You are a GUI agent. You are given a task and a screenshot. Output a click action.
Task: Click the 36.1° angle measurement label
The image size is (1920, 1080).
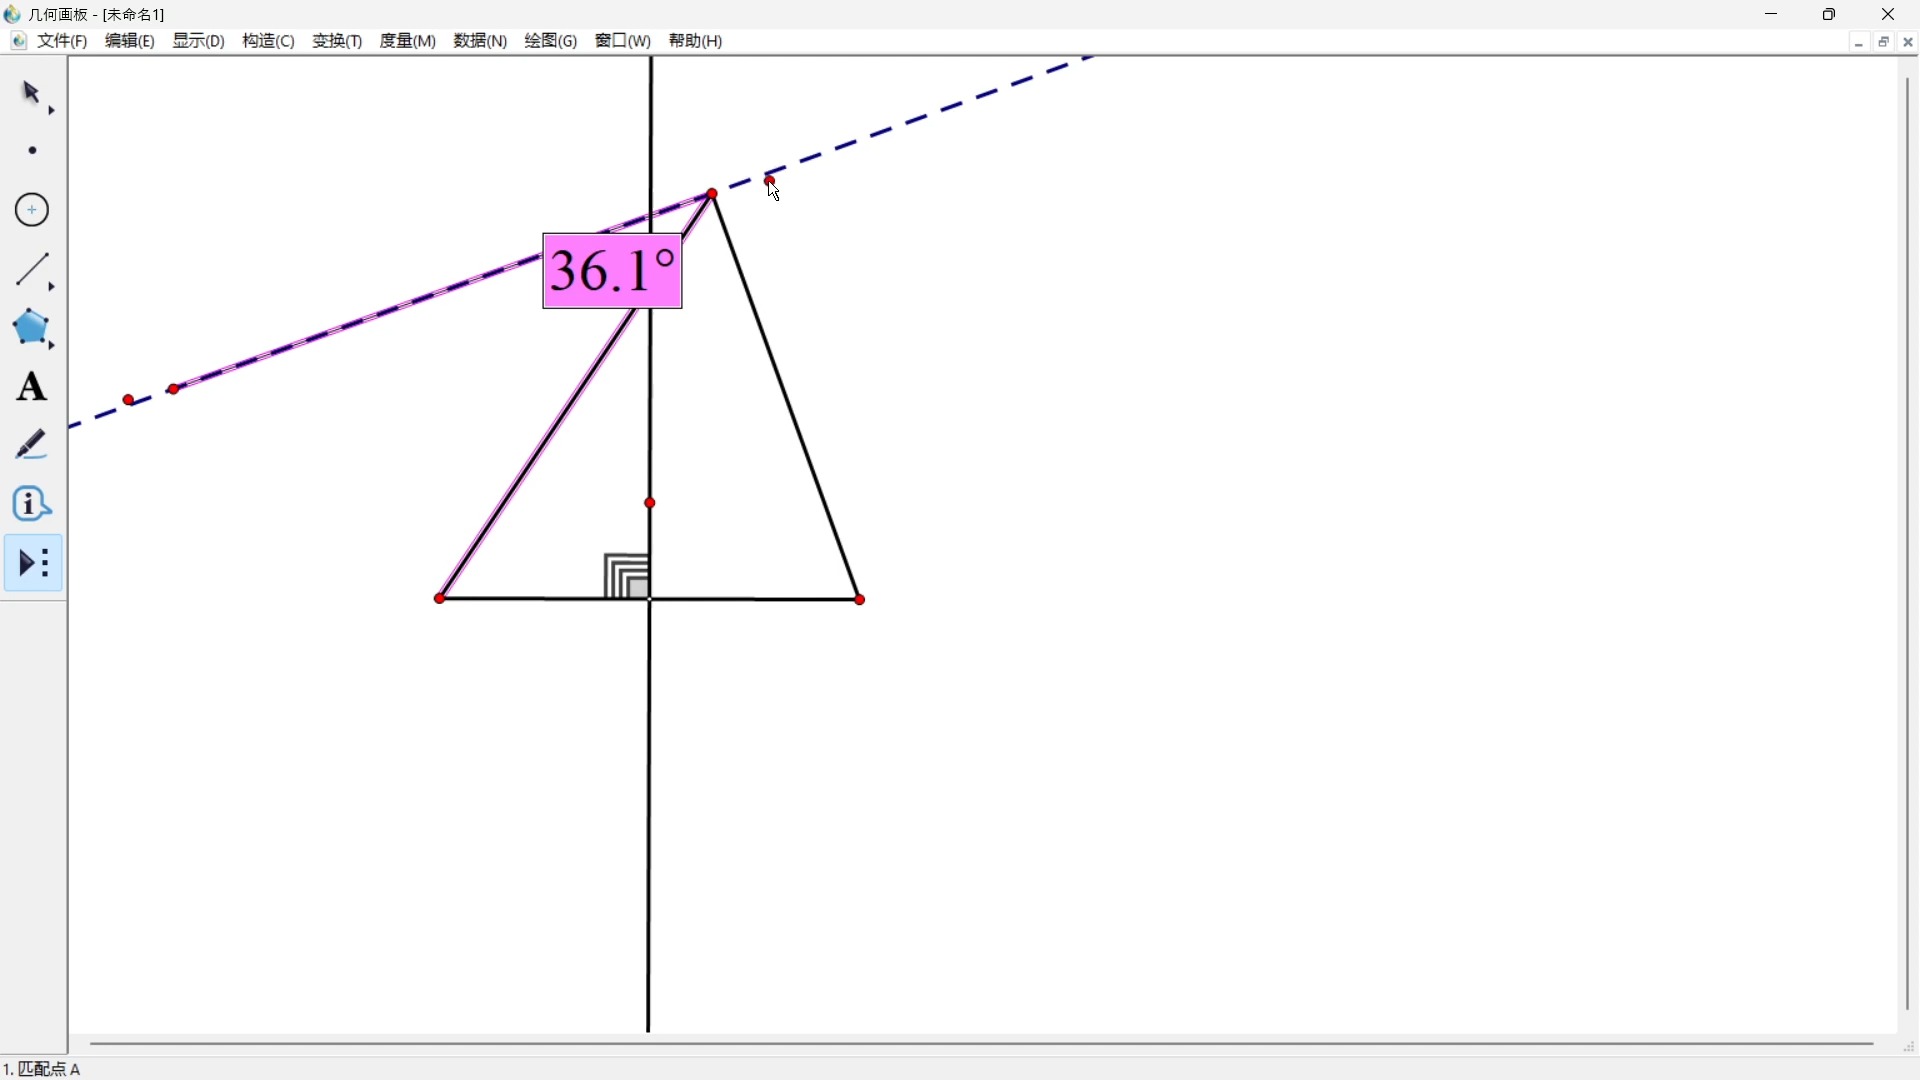pyautogui.click(x=613, y=271)
